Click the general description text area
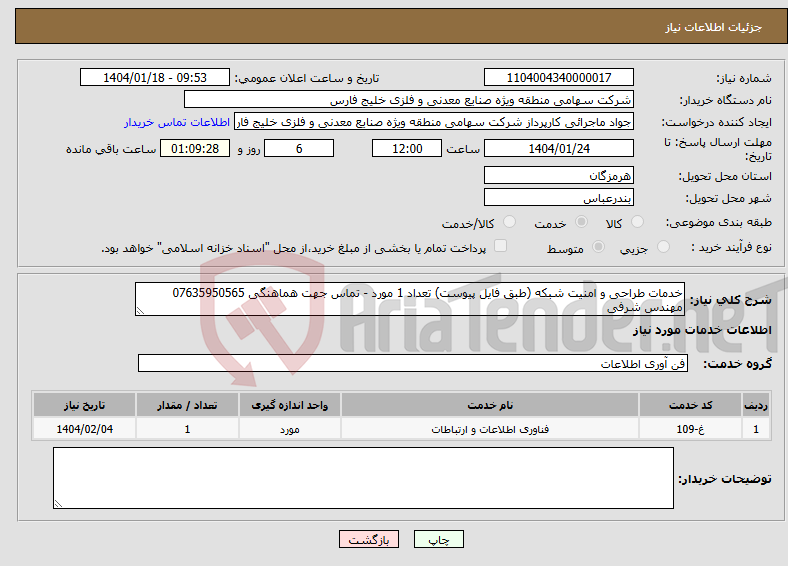 (410, 299)
